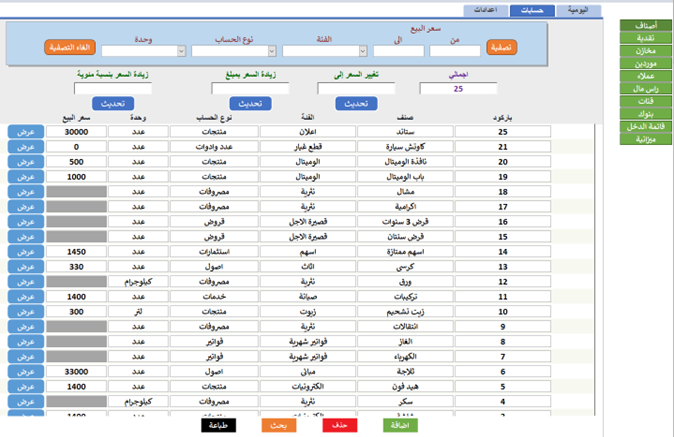Click category cell صيانة
Screen dimensions: 674x437
pyautogui.click(x=308, y=297)
